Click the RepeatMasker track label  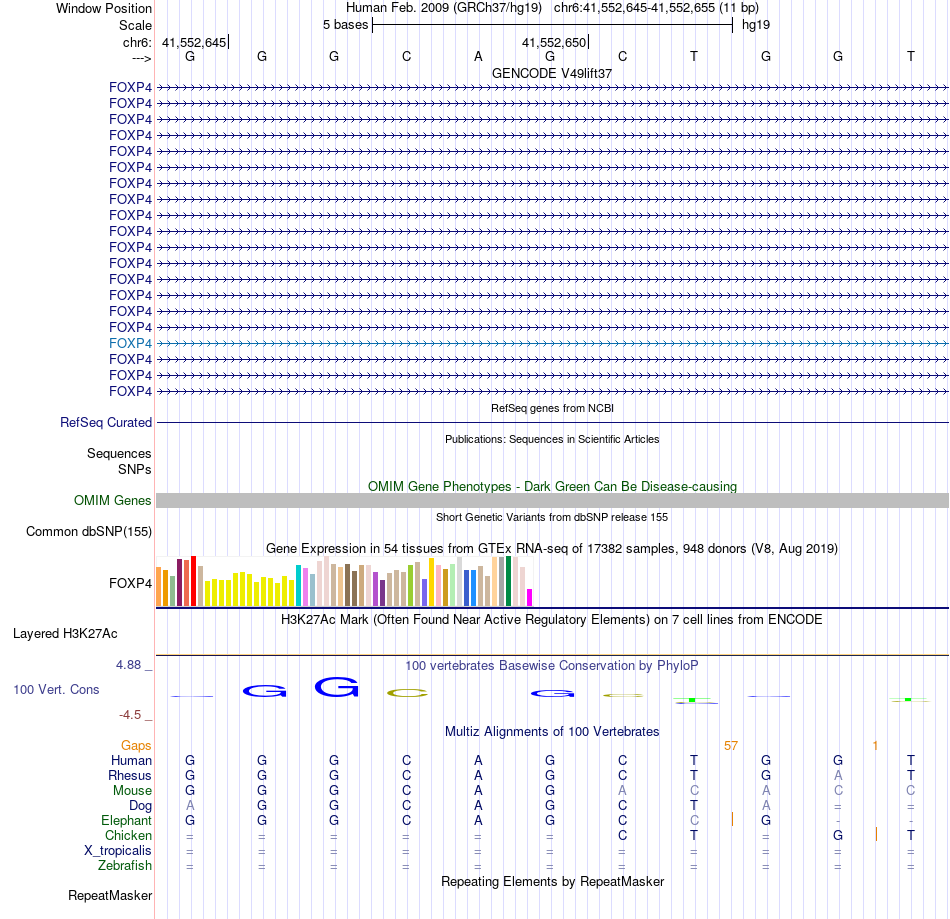[110, 895]
